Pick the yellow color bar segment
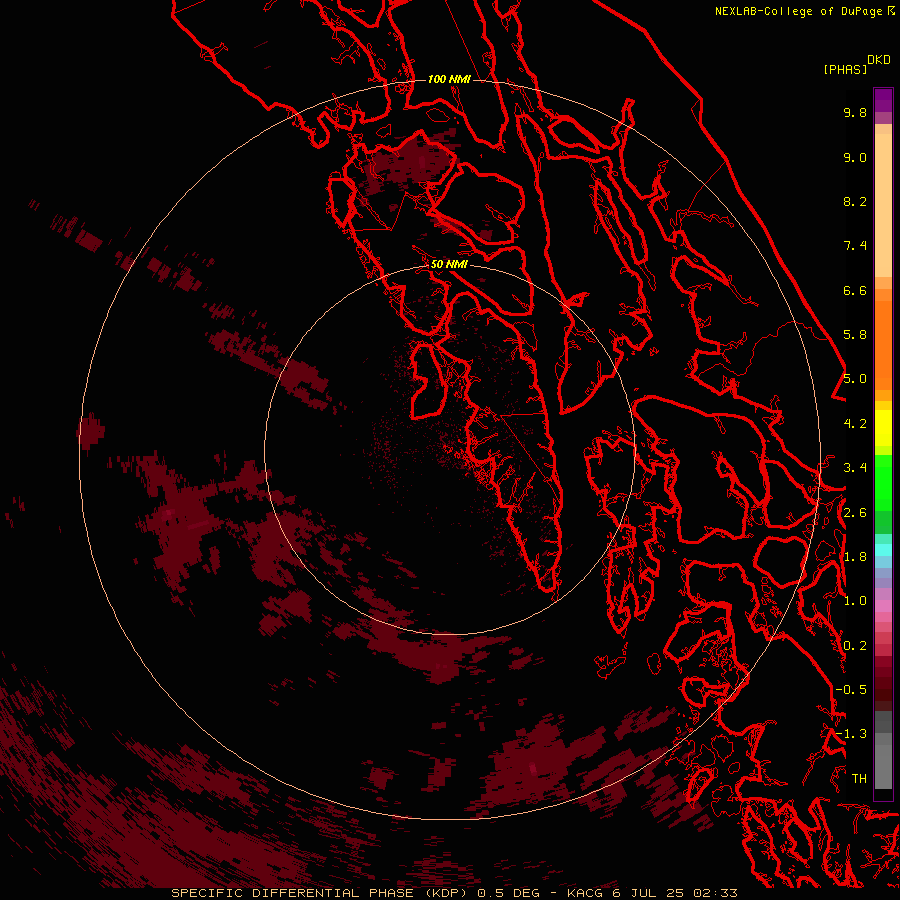The height and width of the screenshot is (900, 900). point(883,428)
